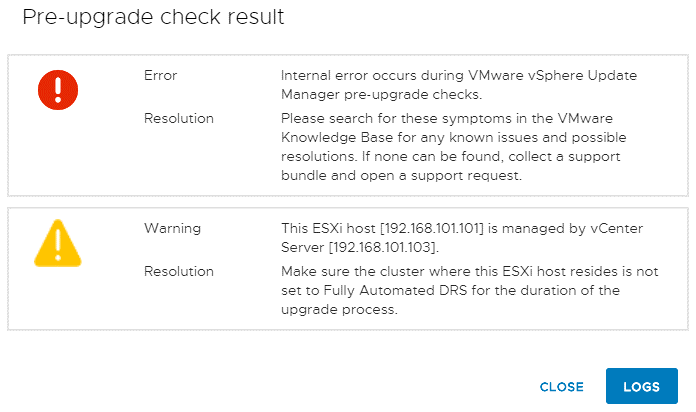Select the "Error" label
Viewport: 696px width, 412px height.
click(160, 75)
